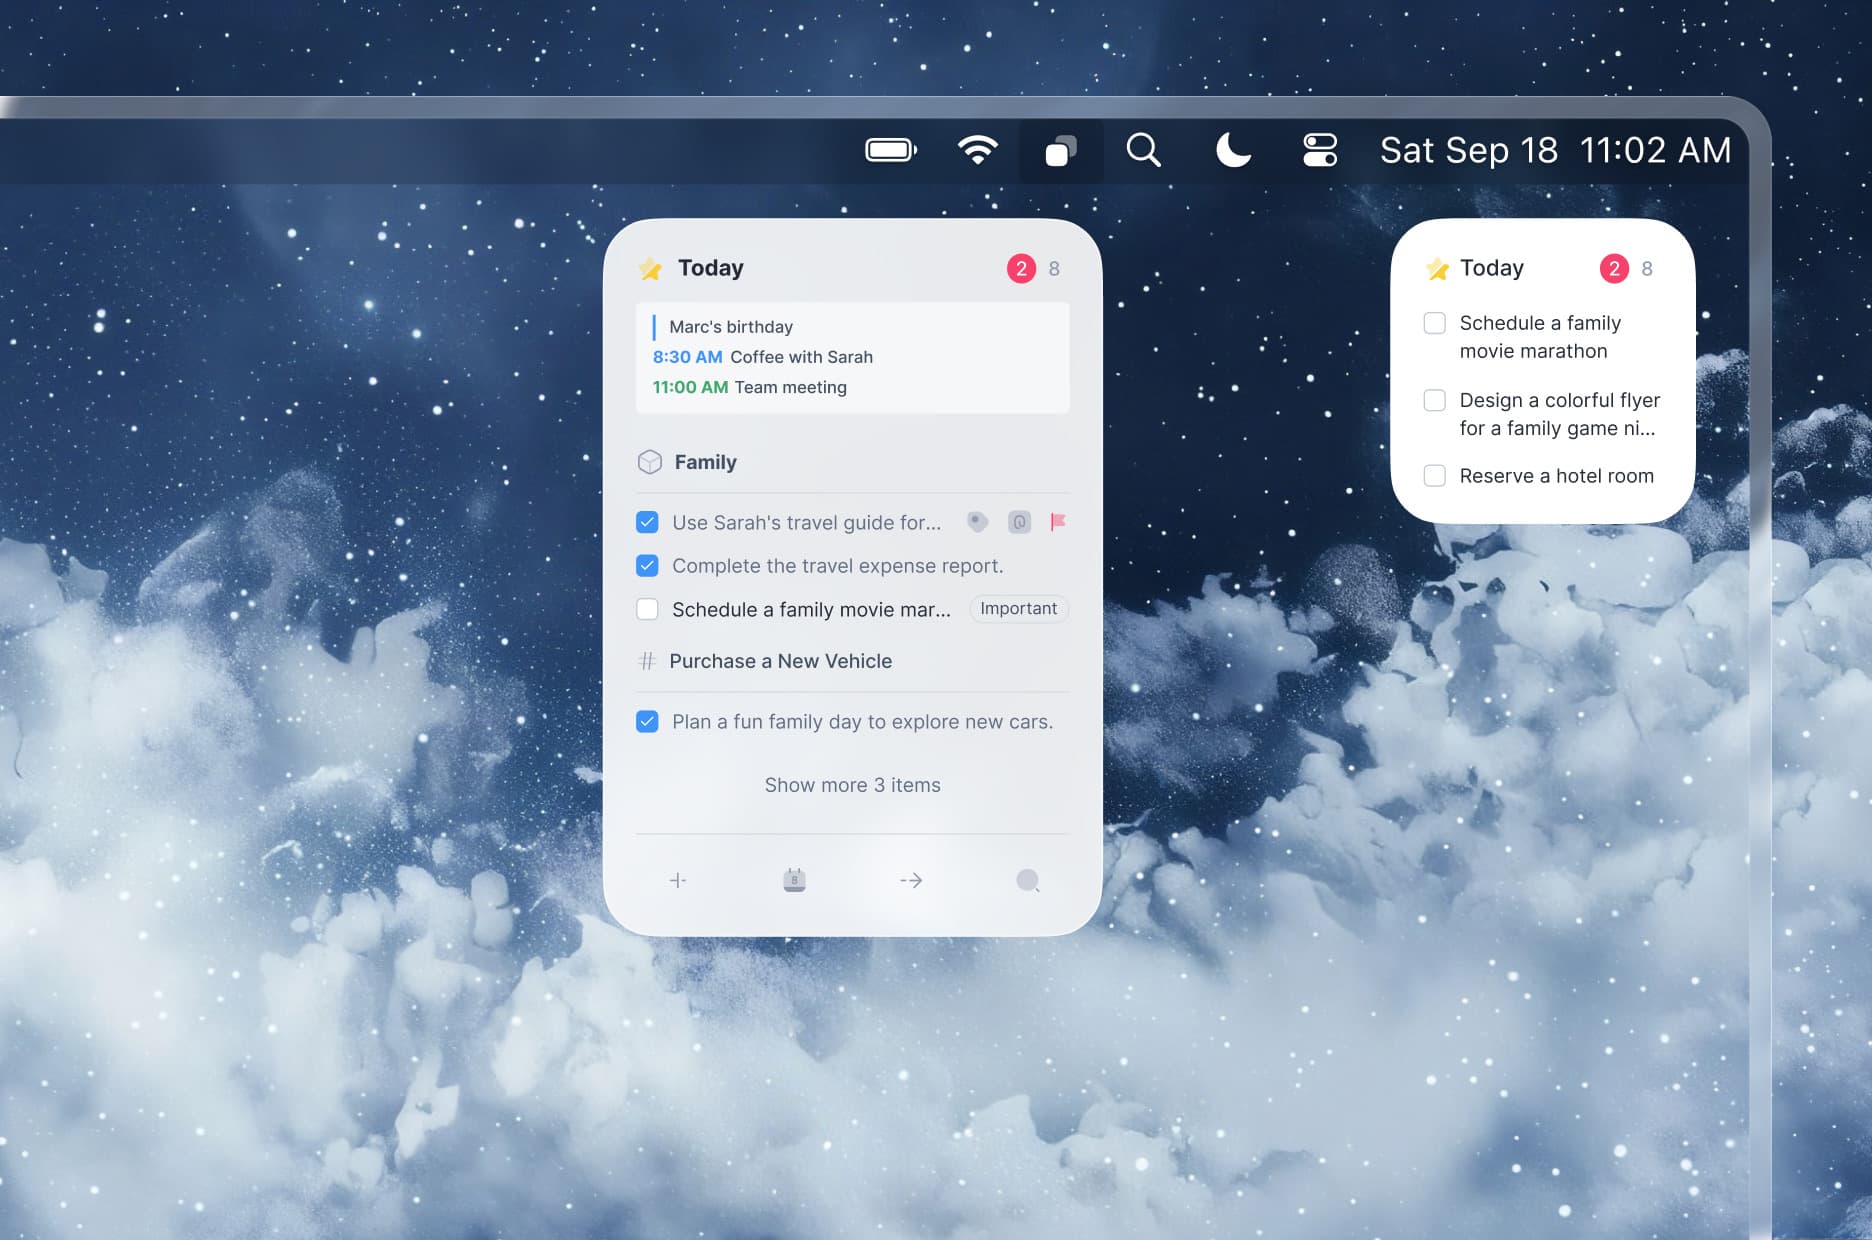Open the battery status menu bar icon
This screenshot has width=1872, height=1240.
(x=891, y=150)
